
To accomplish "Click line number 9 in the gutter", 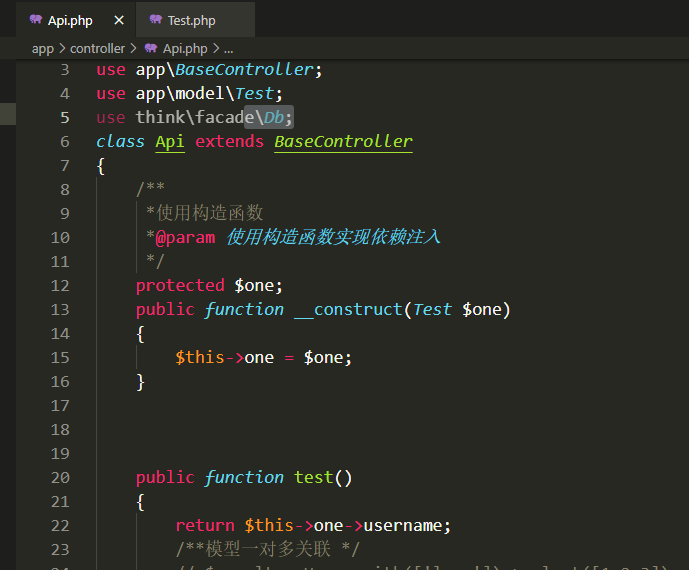I will coord(65,214).
